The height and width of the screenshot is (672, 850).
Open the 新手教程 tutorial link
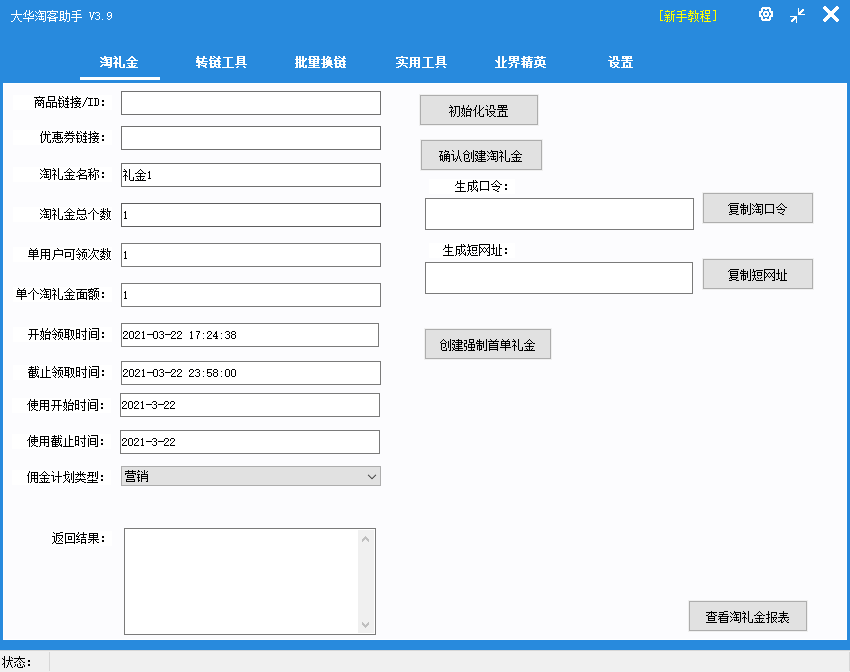[688, 16]
